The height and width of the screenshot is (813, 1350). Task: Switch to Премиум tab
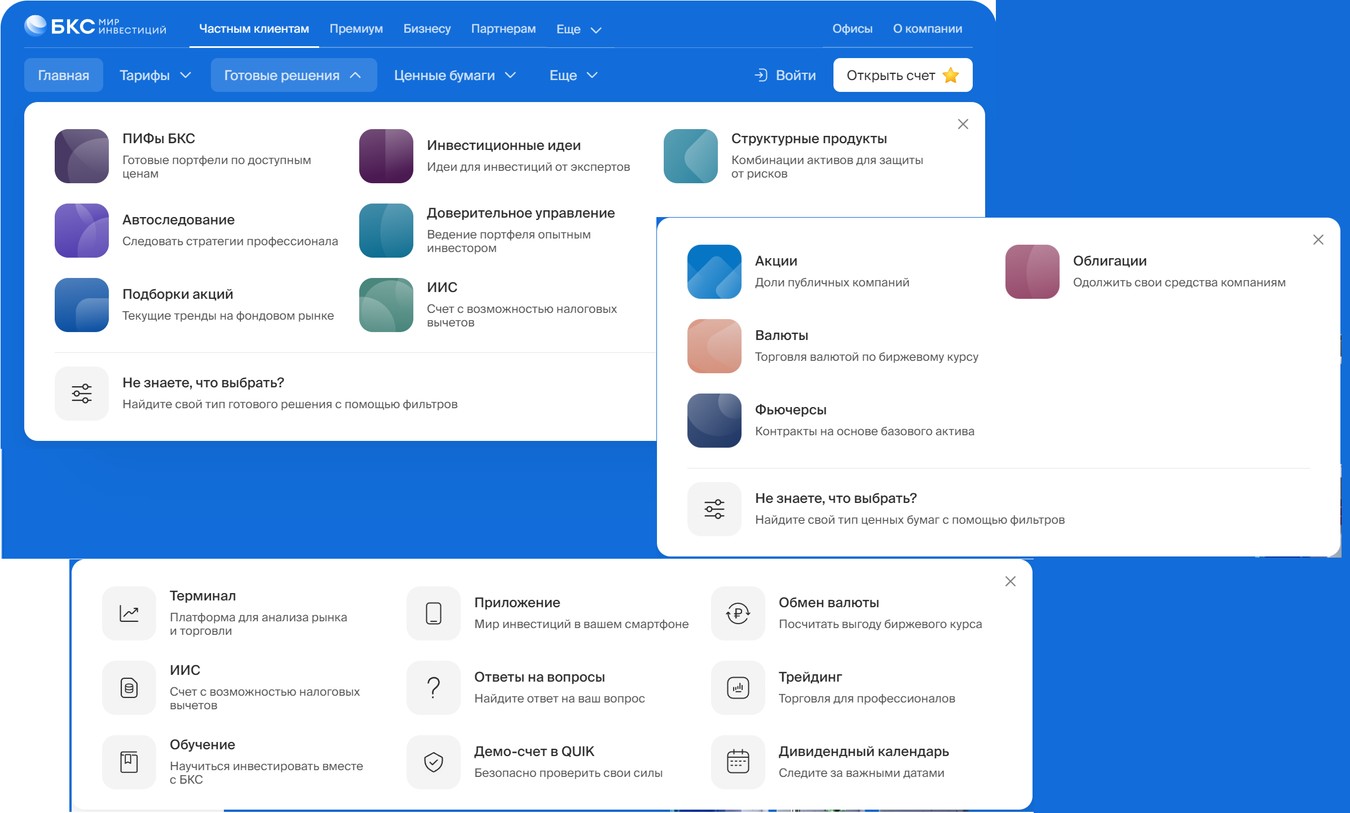[356, 29]
